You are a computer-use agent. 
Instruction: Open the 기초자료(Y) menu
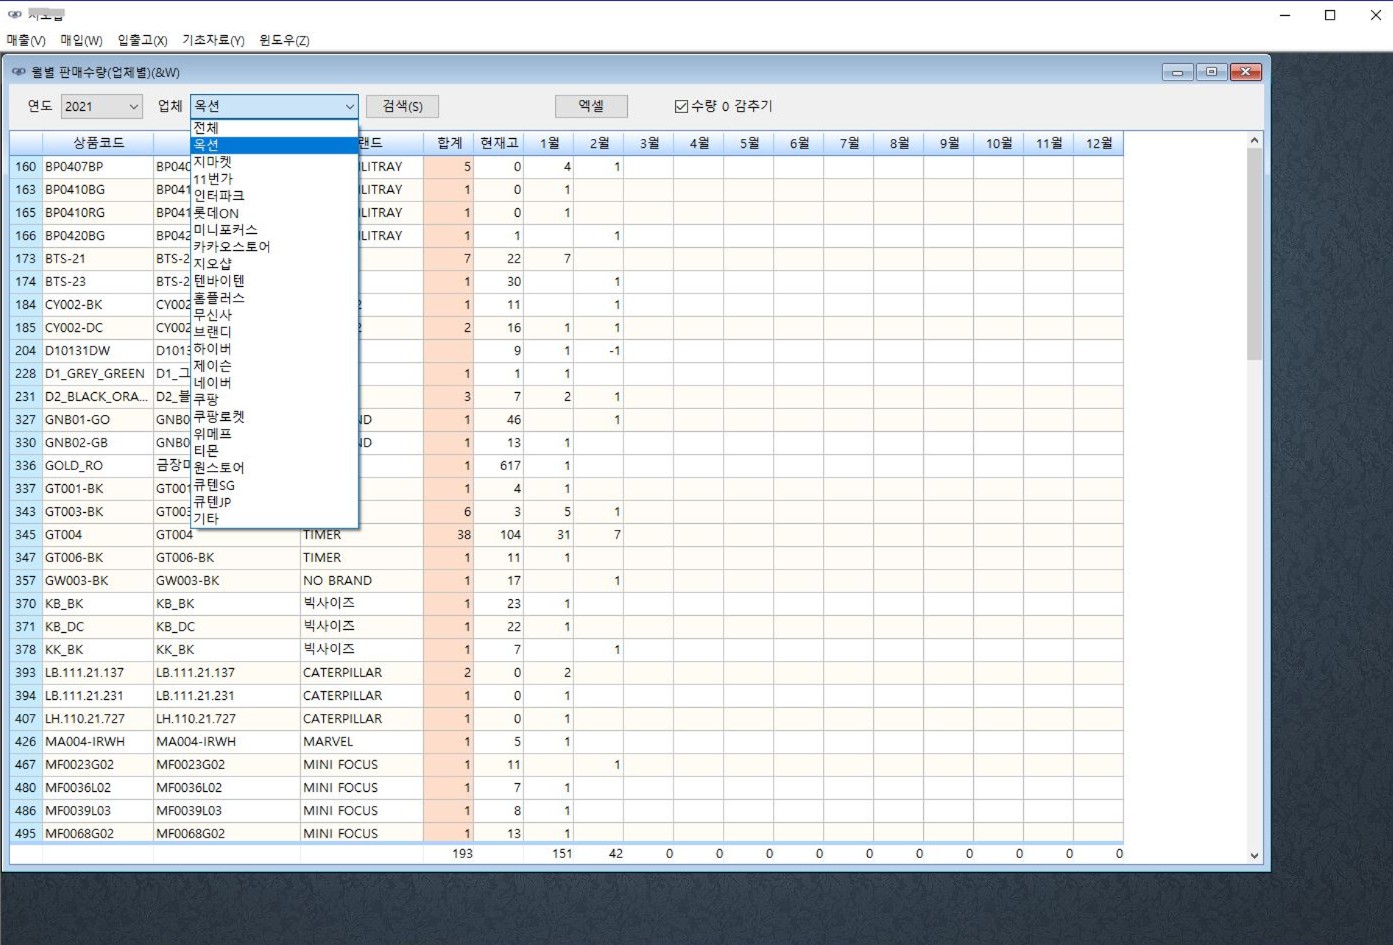tap(213, 40)
